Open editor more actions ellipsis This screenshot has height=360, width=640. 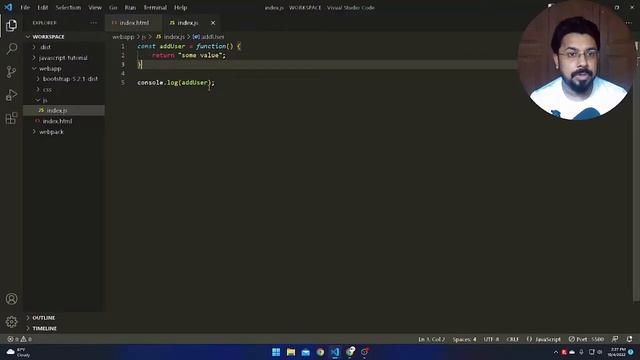coord(629,23)
